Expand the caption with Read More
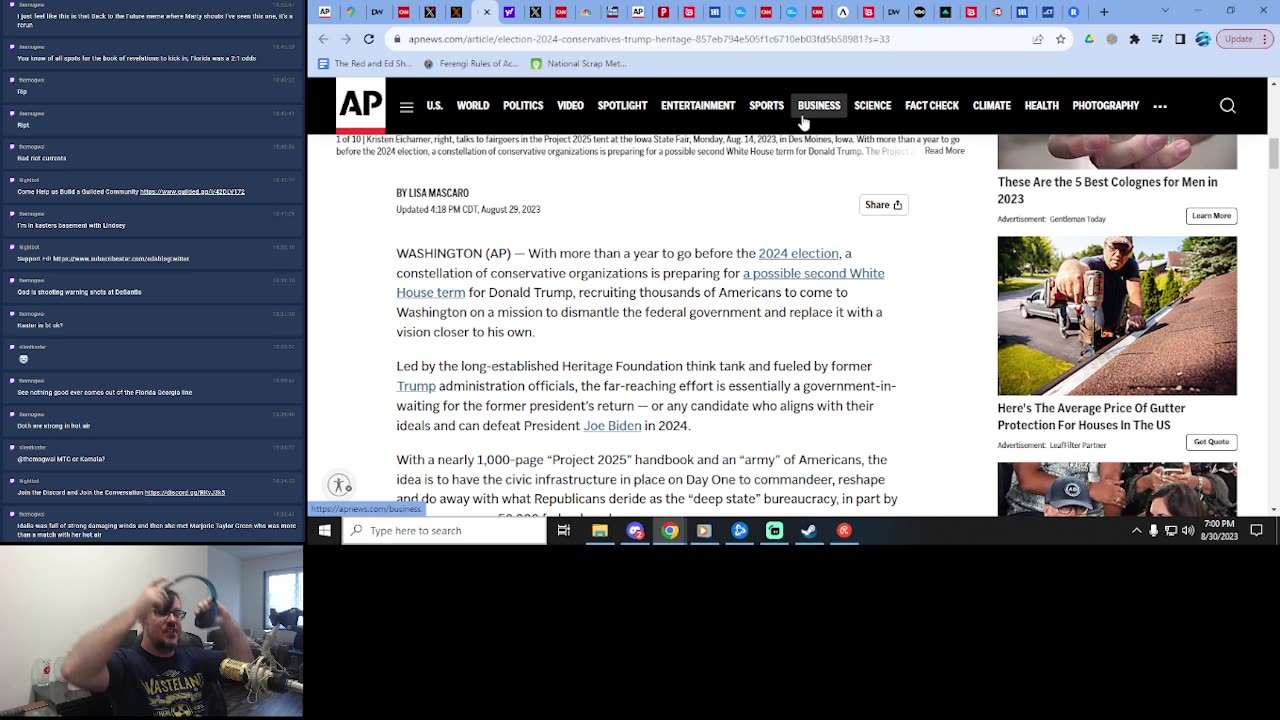 coord(944,151)
